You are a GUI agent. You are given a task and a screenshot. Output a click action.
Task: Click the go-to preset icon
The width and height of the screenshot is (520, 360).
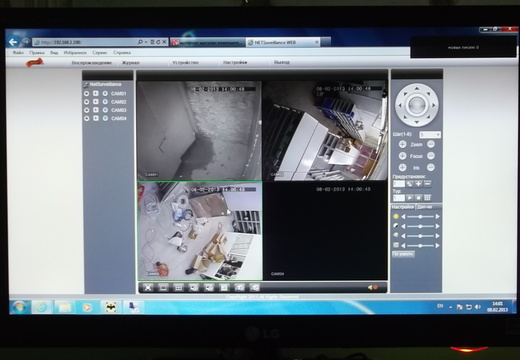point(409,184)
